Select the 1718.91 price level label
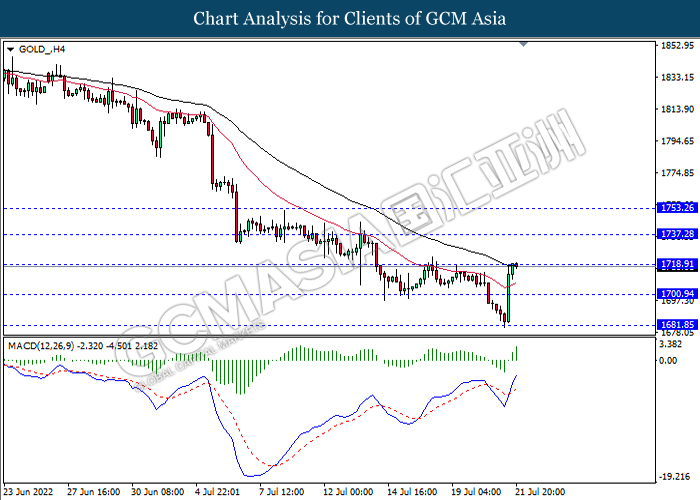The height and width of the screenshot is (500, 700). tap(677, 264)
